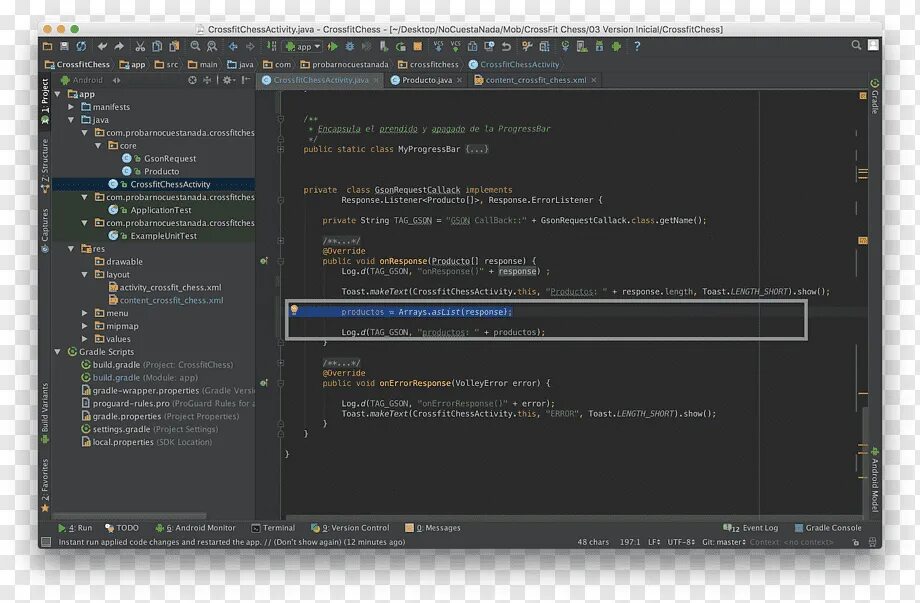Click the yellow lightbulb intention icon
The width and height of the screenshot is (920, 603).
click(x=294, y=310)
